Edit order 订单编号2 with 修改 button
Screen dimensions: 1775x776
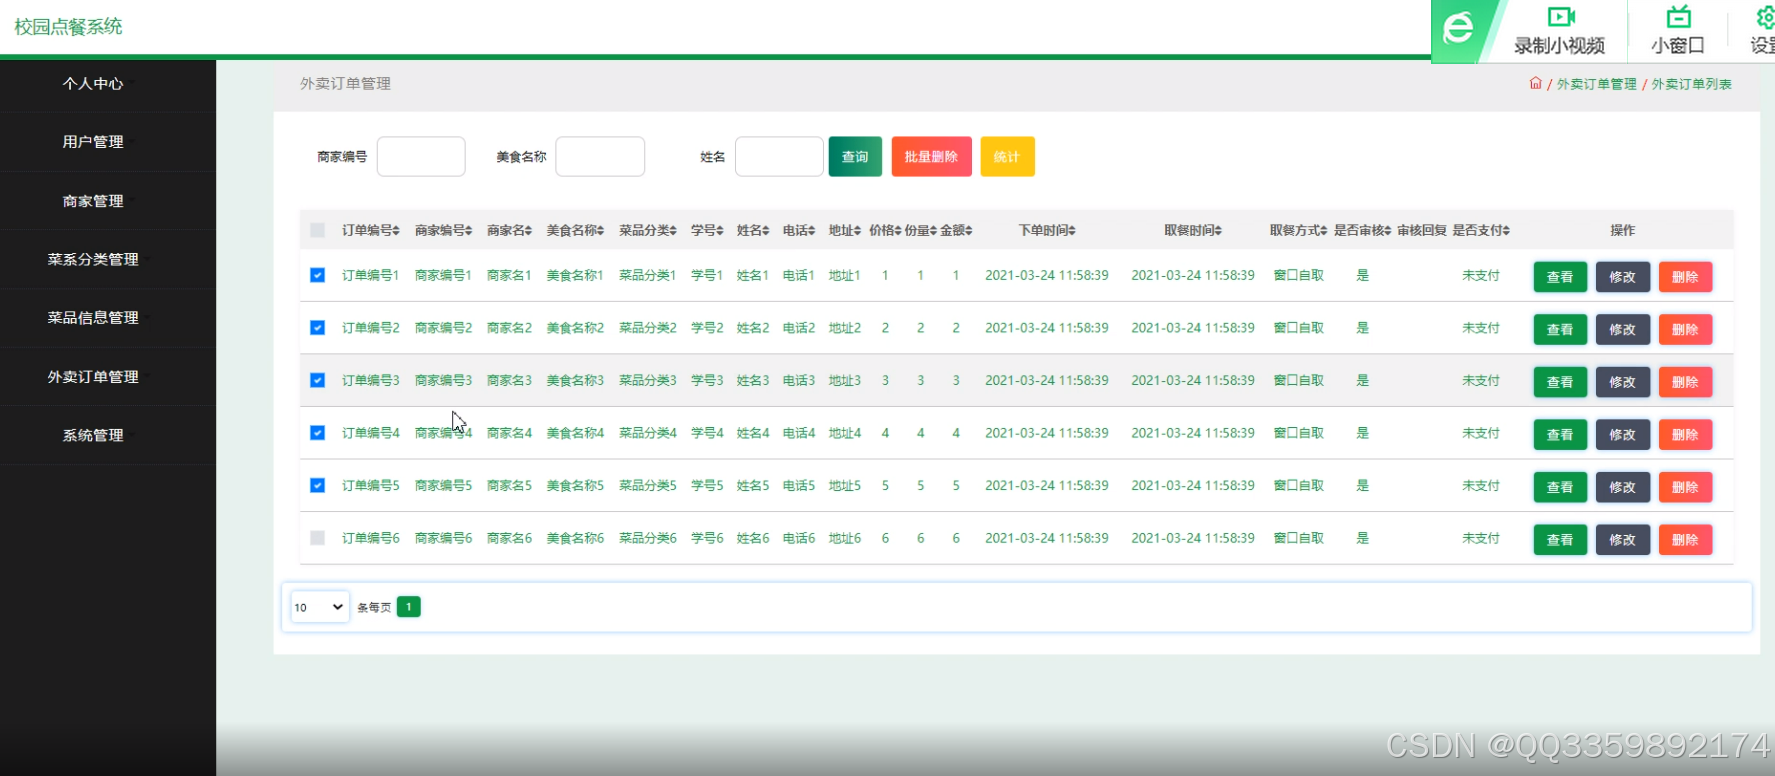point(1622,329)
